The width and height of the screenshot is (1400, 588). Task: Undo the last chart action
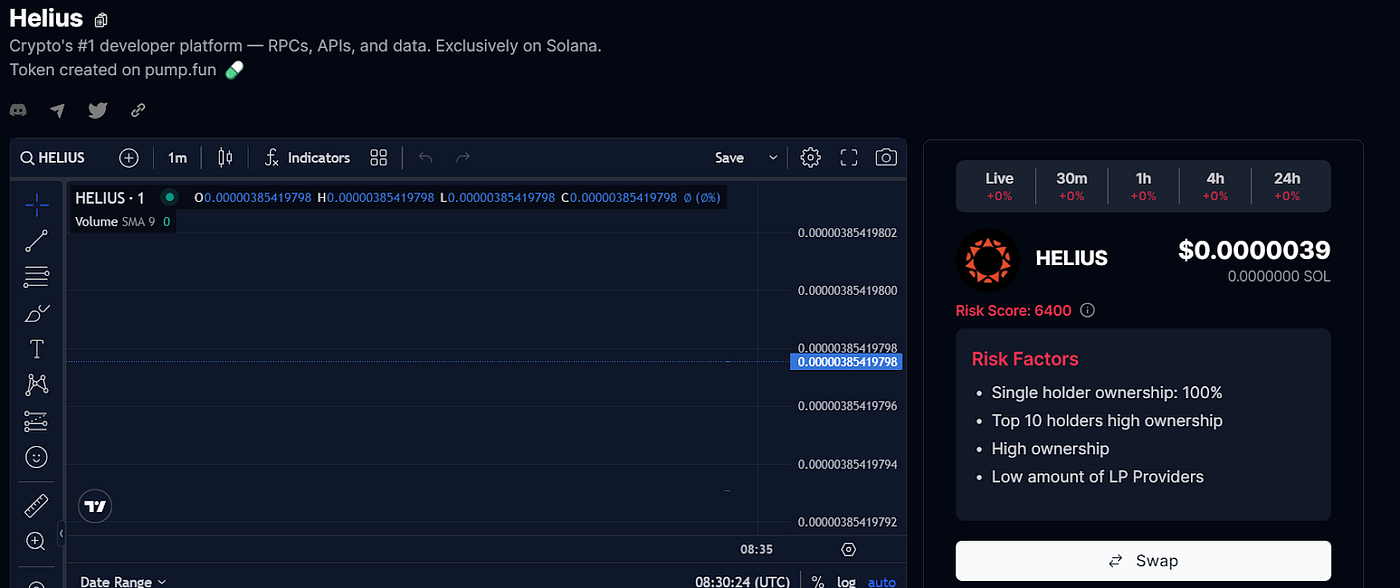[426, 158]
